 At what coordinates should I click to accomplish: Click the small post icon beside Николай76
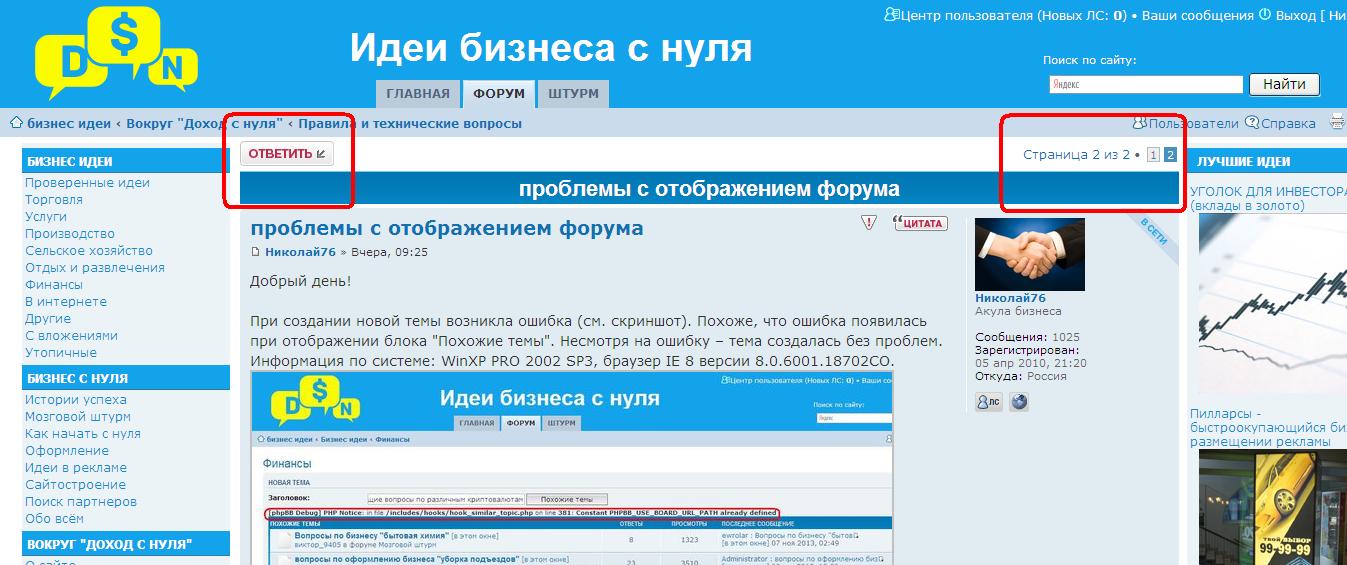pos(256,252)
